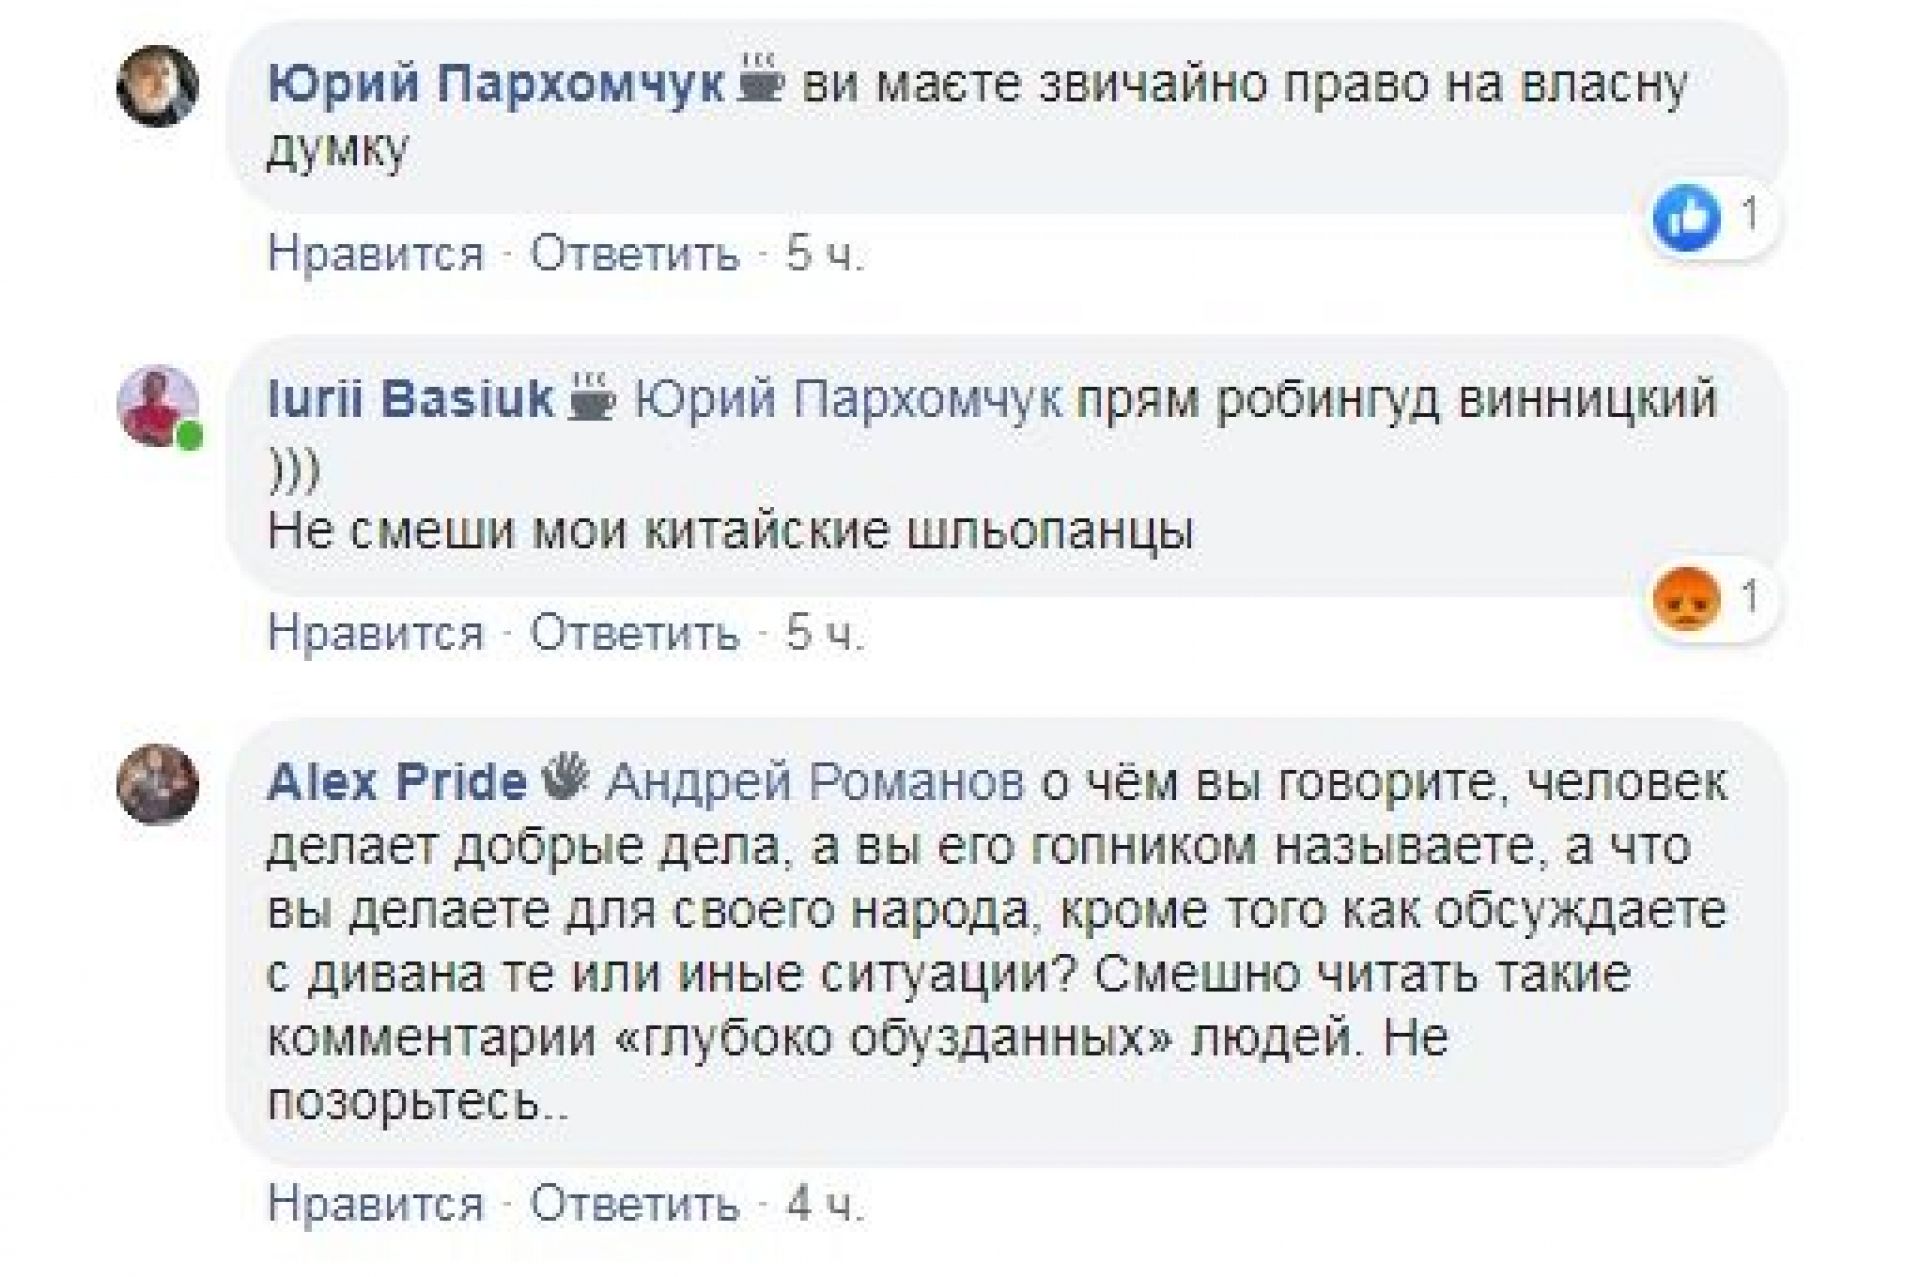Reply to Iurii Basiuk's comment via Ответить

[634, 633]
